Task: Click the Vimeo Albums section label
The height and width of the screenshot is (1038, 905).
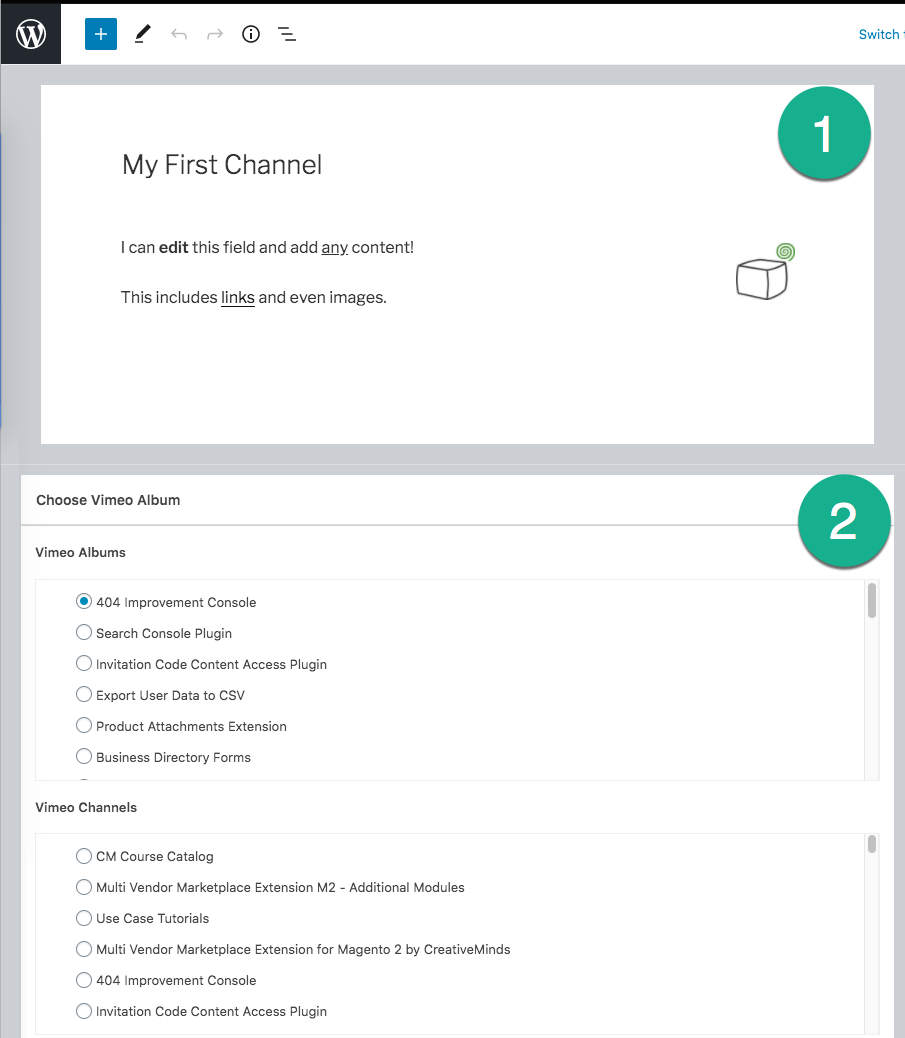Action: [x=80, y=552]
